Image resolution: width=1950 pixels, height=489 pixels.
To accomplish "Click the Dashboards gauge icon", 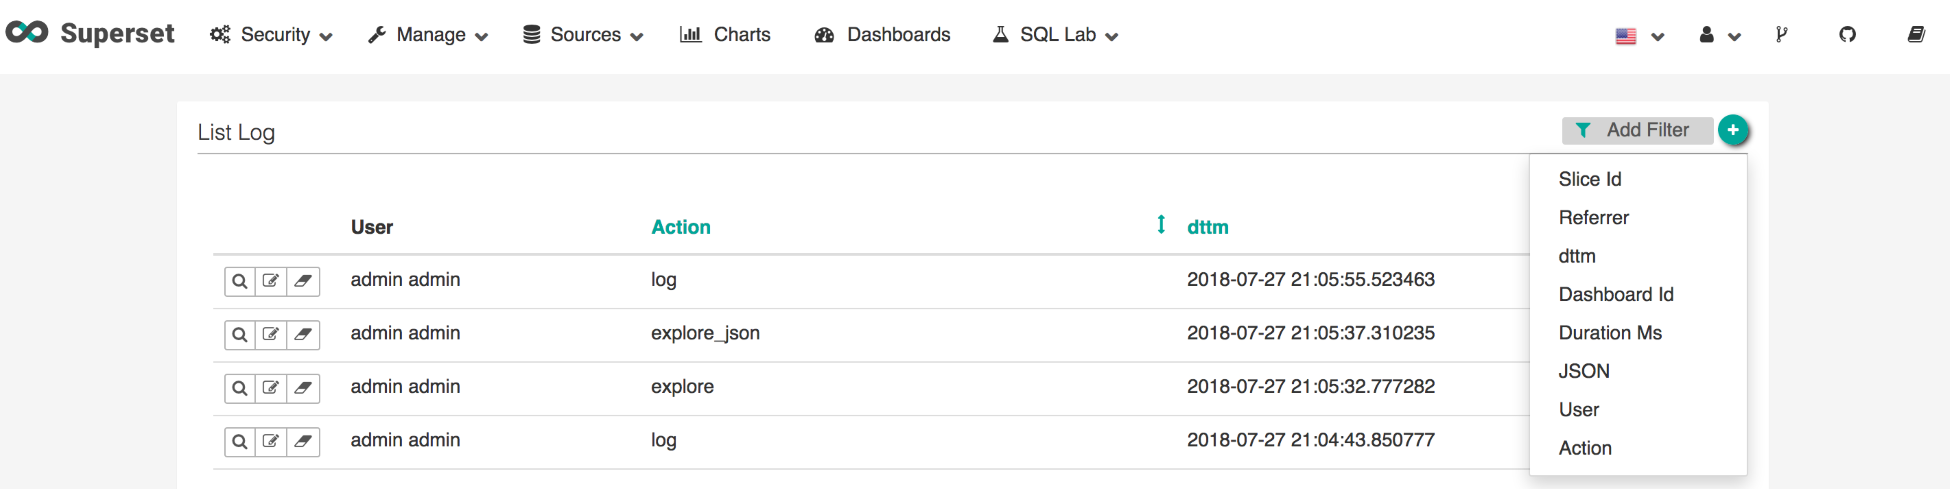I will [x=824, y=35].
